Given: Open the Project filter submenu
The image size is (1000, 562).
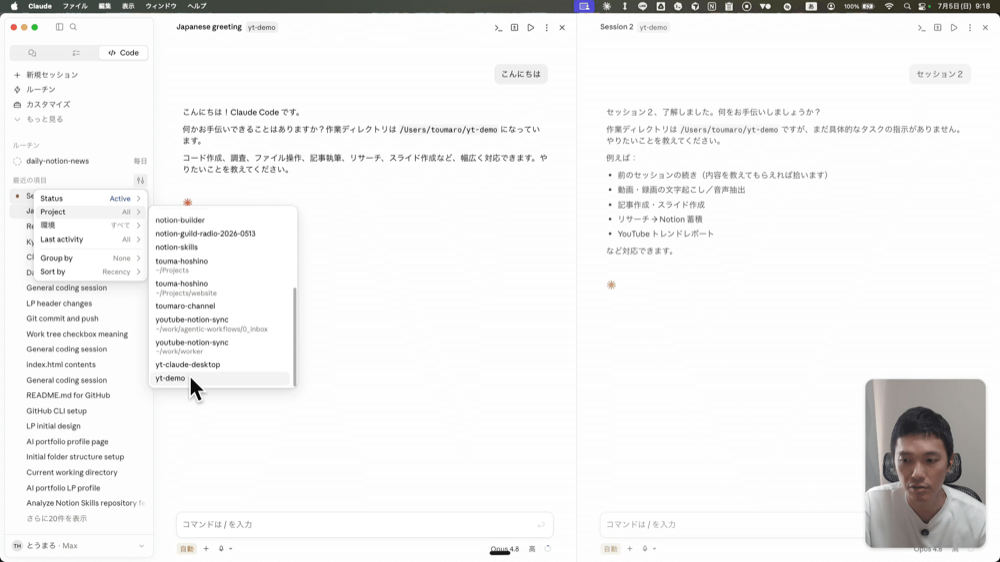Looking at the screenshot, I should [90, 212].
